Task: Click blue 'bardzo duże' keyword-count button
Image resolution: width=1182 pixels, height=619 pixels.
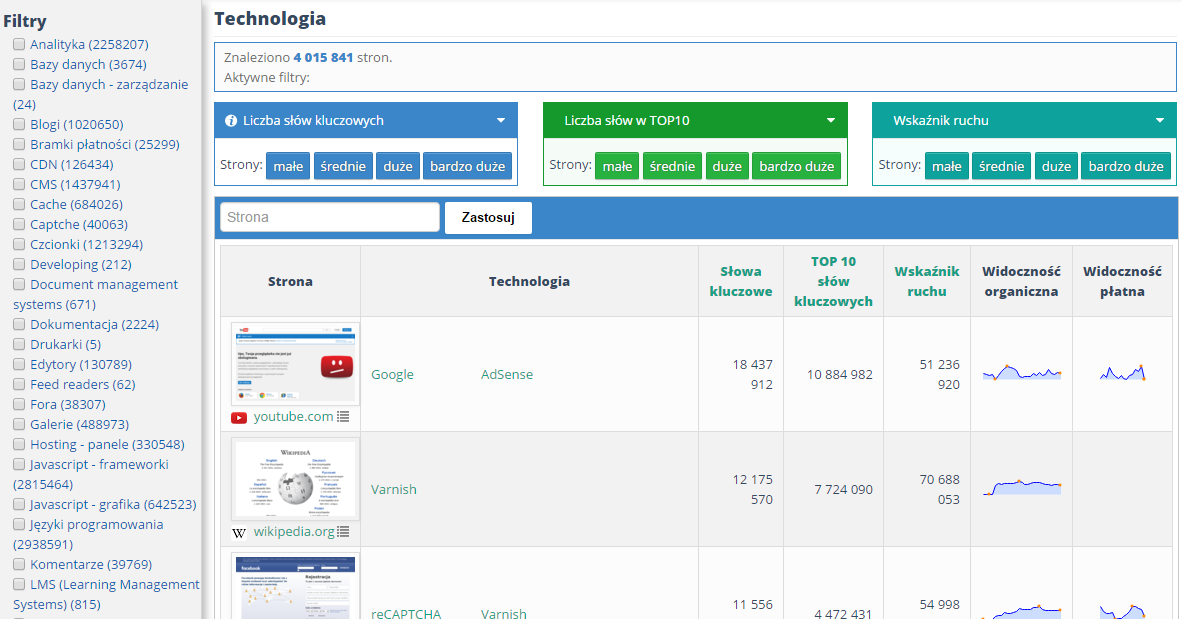Action: [467, 166]
